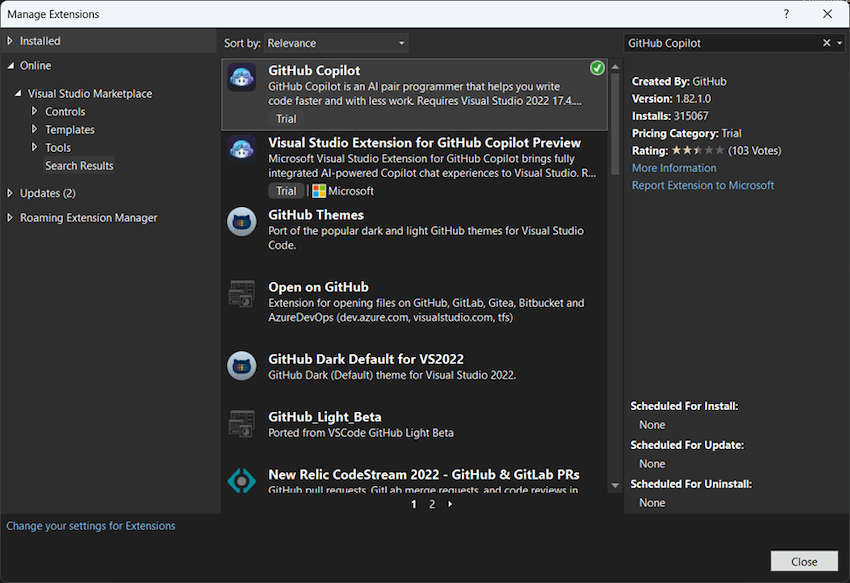Click the GitHub_Light_Beta extension icon

coord(242,424)
